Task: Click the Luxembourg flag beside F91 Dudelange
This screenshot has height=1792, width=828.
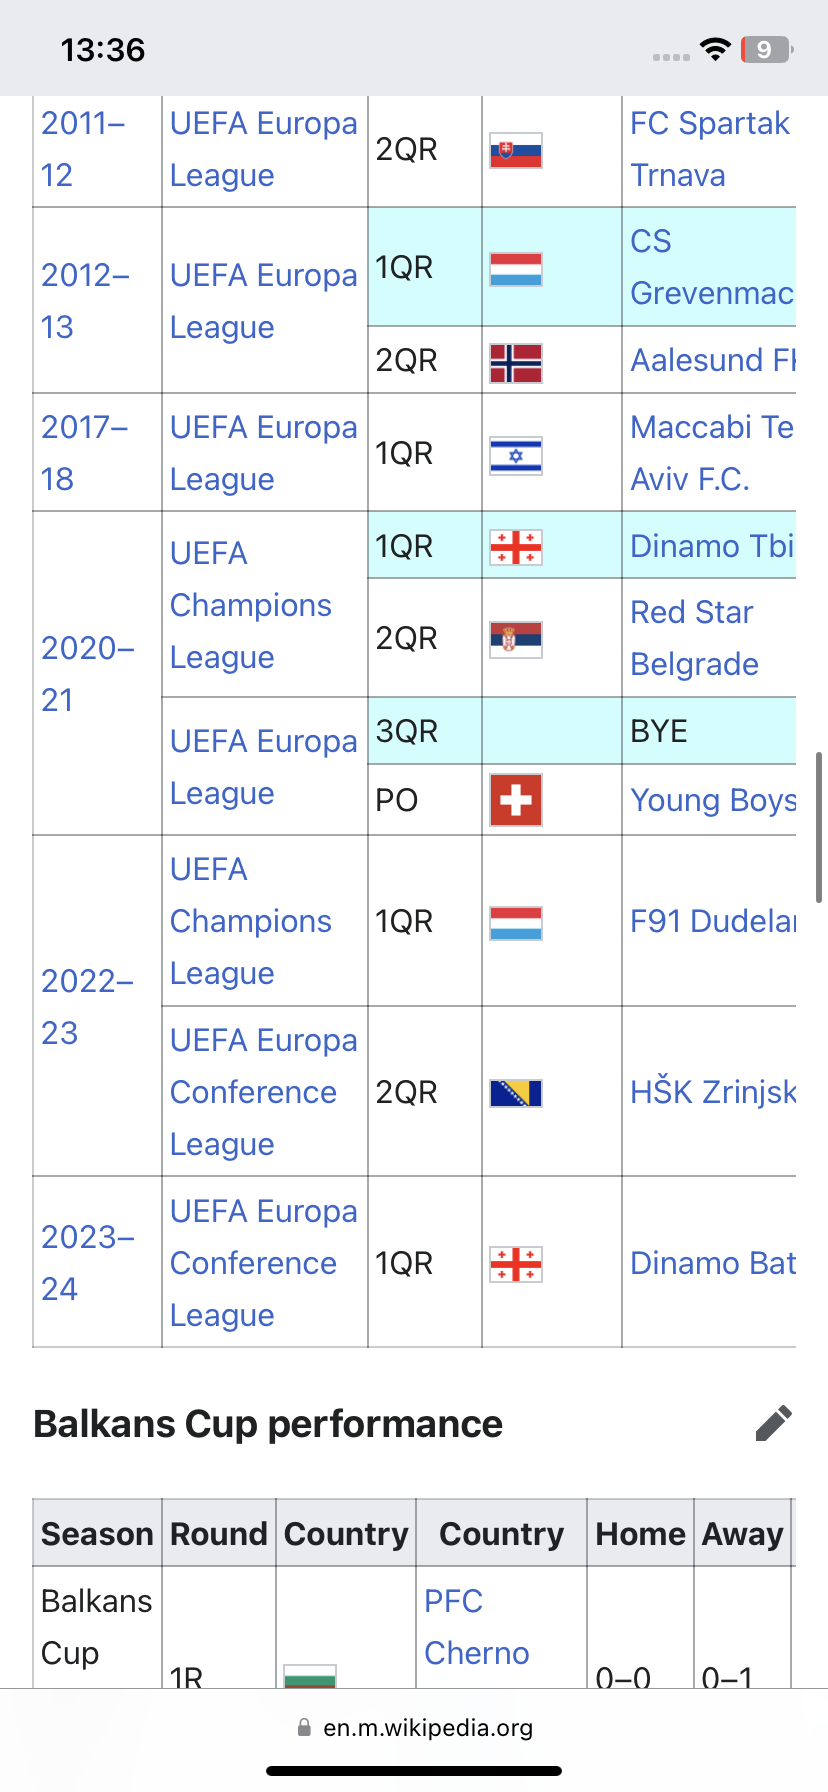Action: pyautogui.click(x=516, y=923)
